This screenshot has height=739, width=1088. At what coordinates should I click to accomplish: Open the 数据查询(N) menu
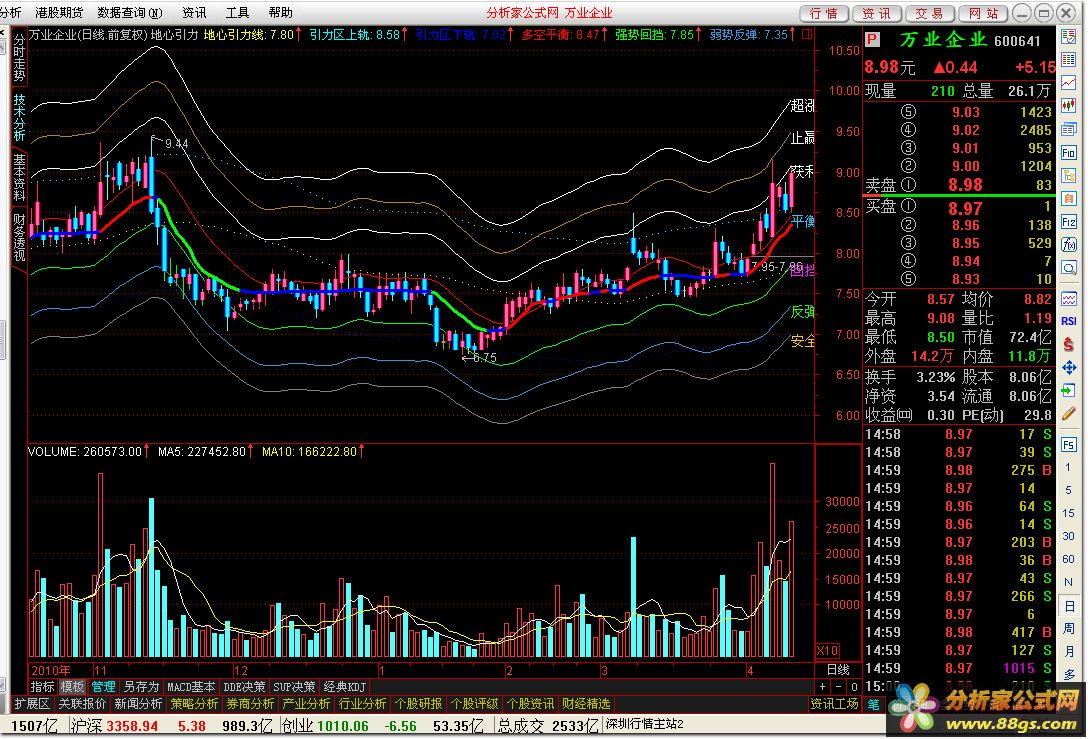click(x=130, y=12)
